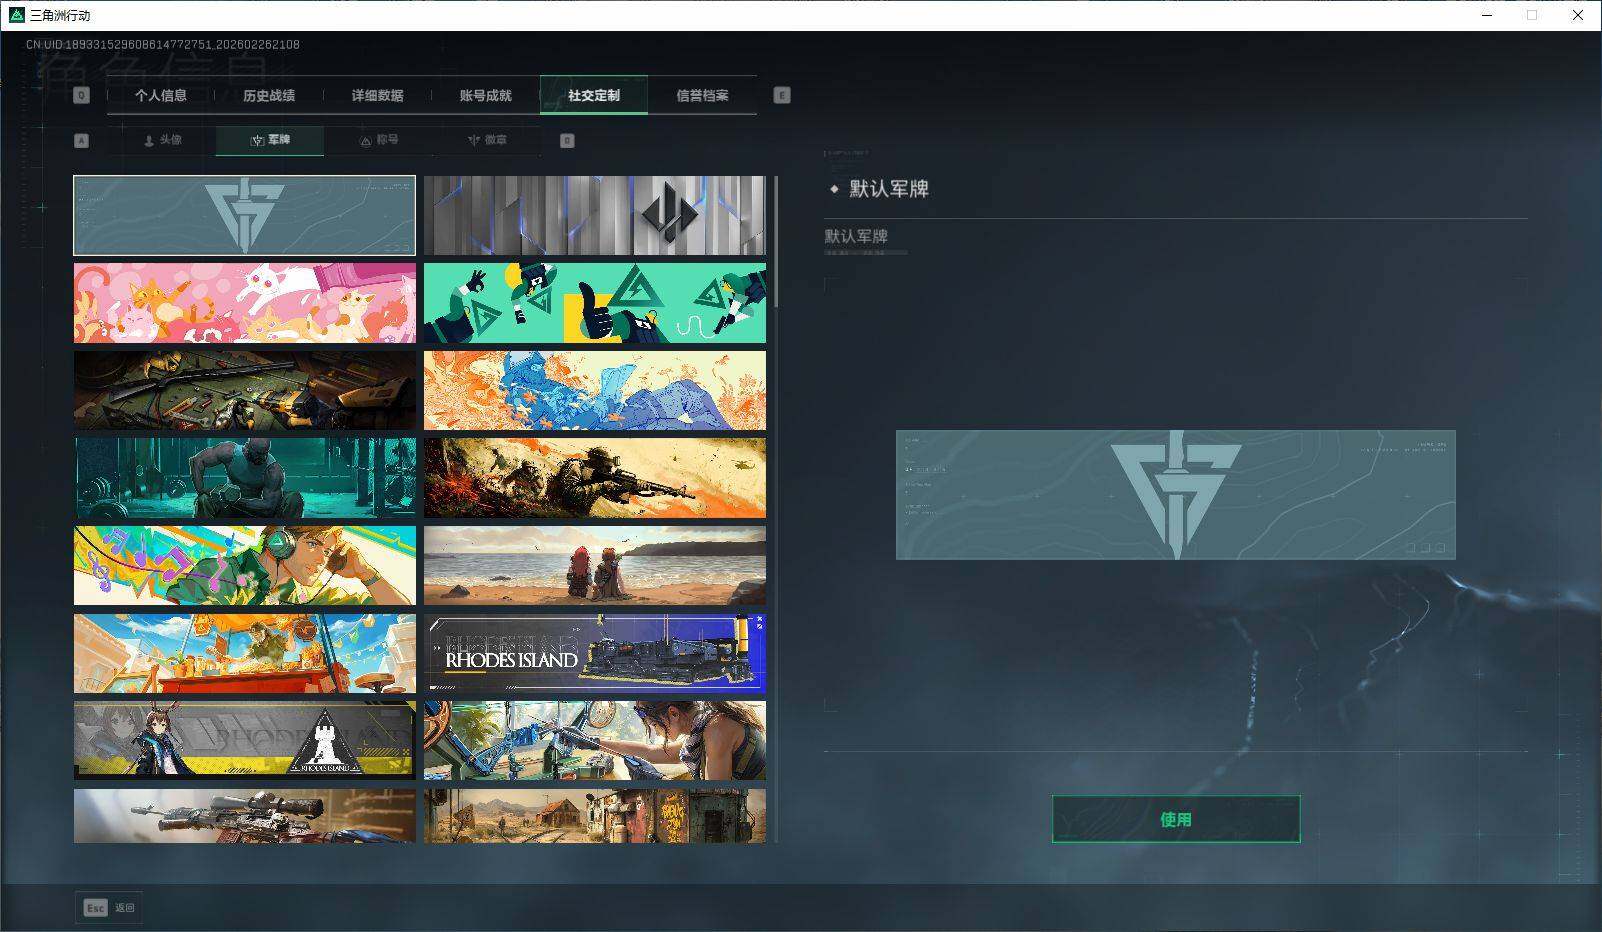Open the 个人信息 tab

click(x=161, y=96)
